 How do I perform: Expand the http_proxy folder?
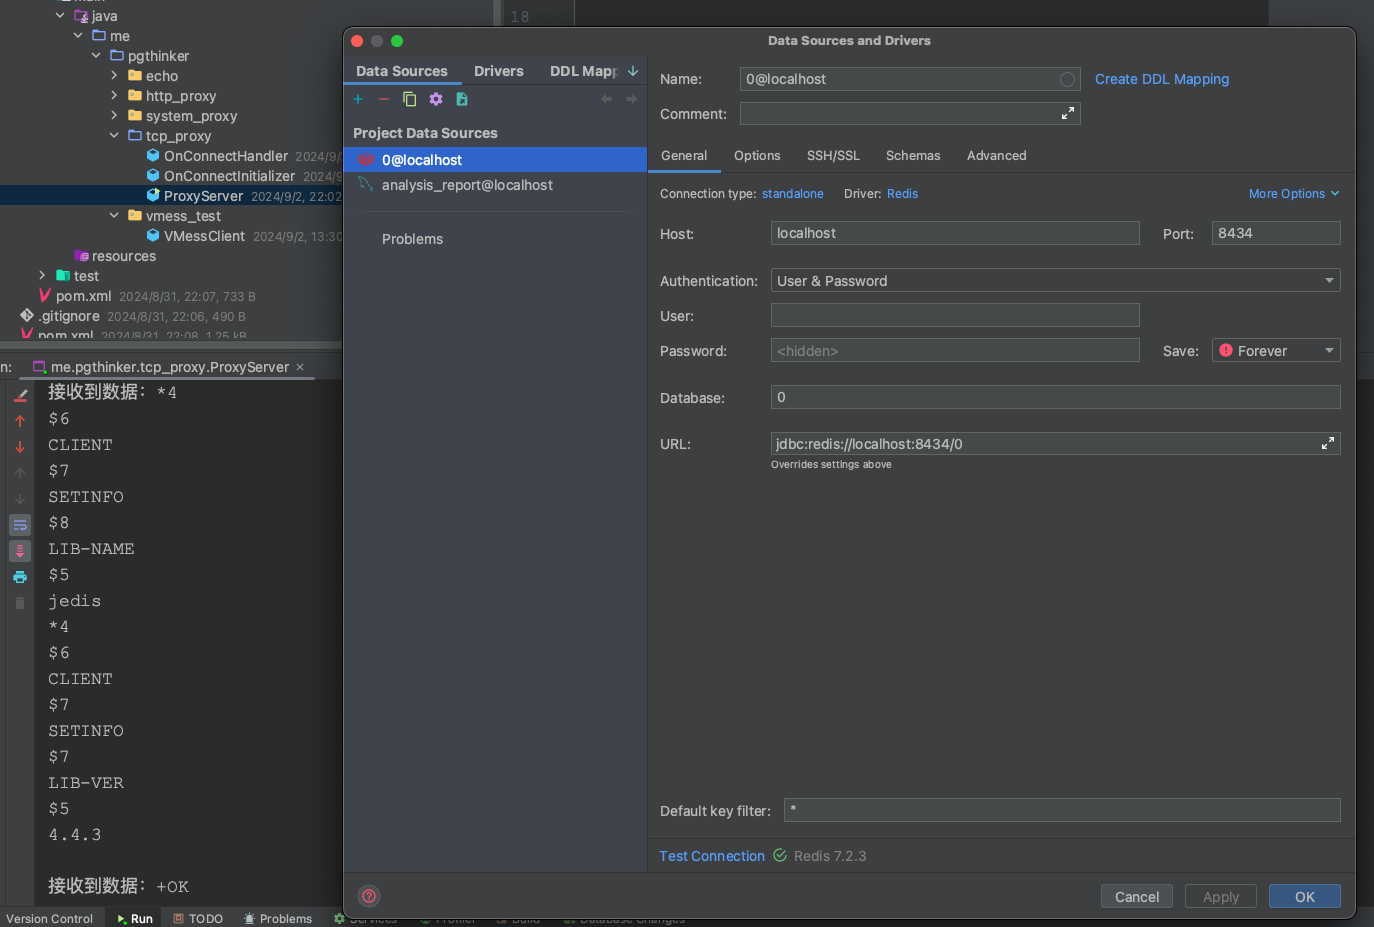click(114, 96)
